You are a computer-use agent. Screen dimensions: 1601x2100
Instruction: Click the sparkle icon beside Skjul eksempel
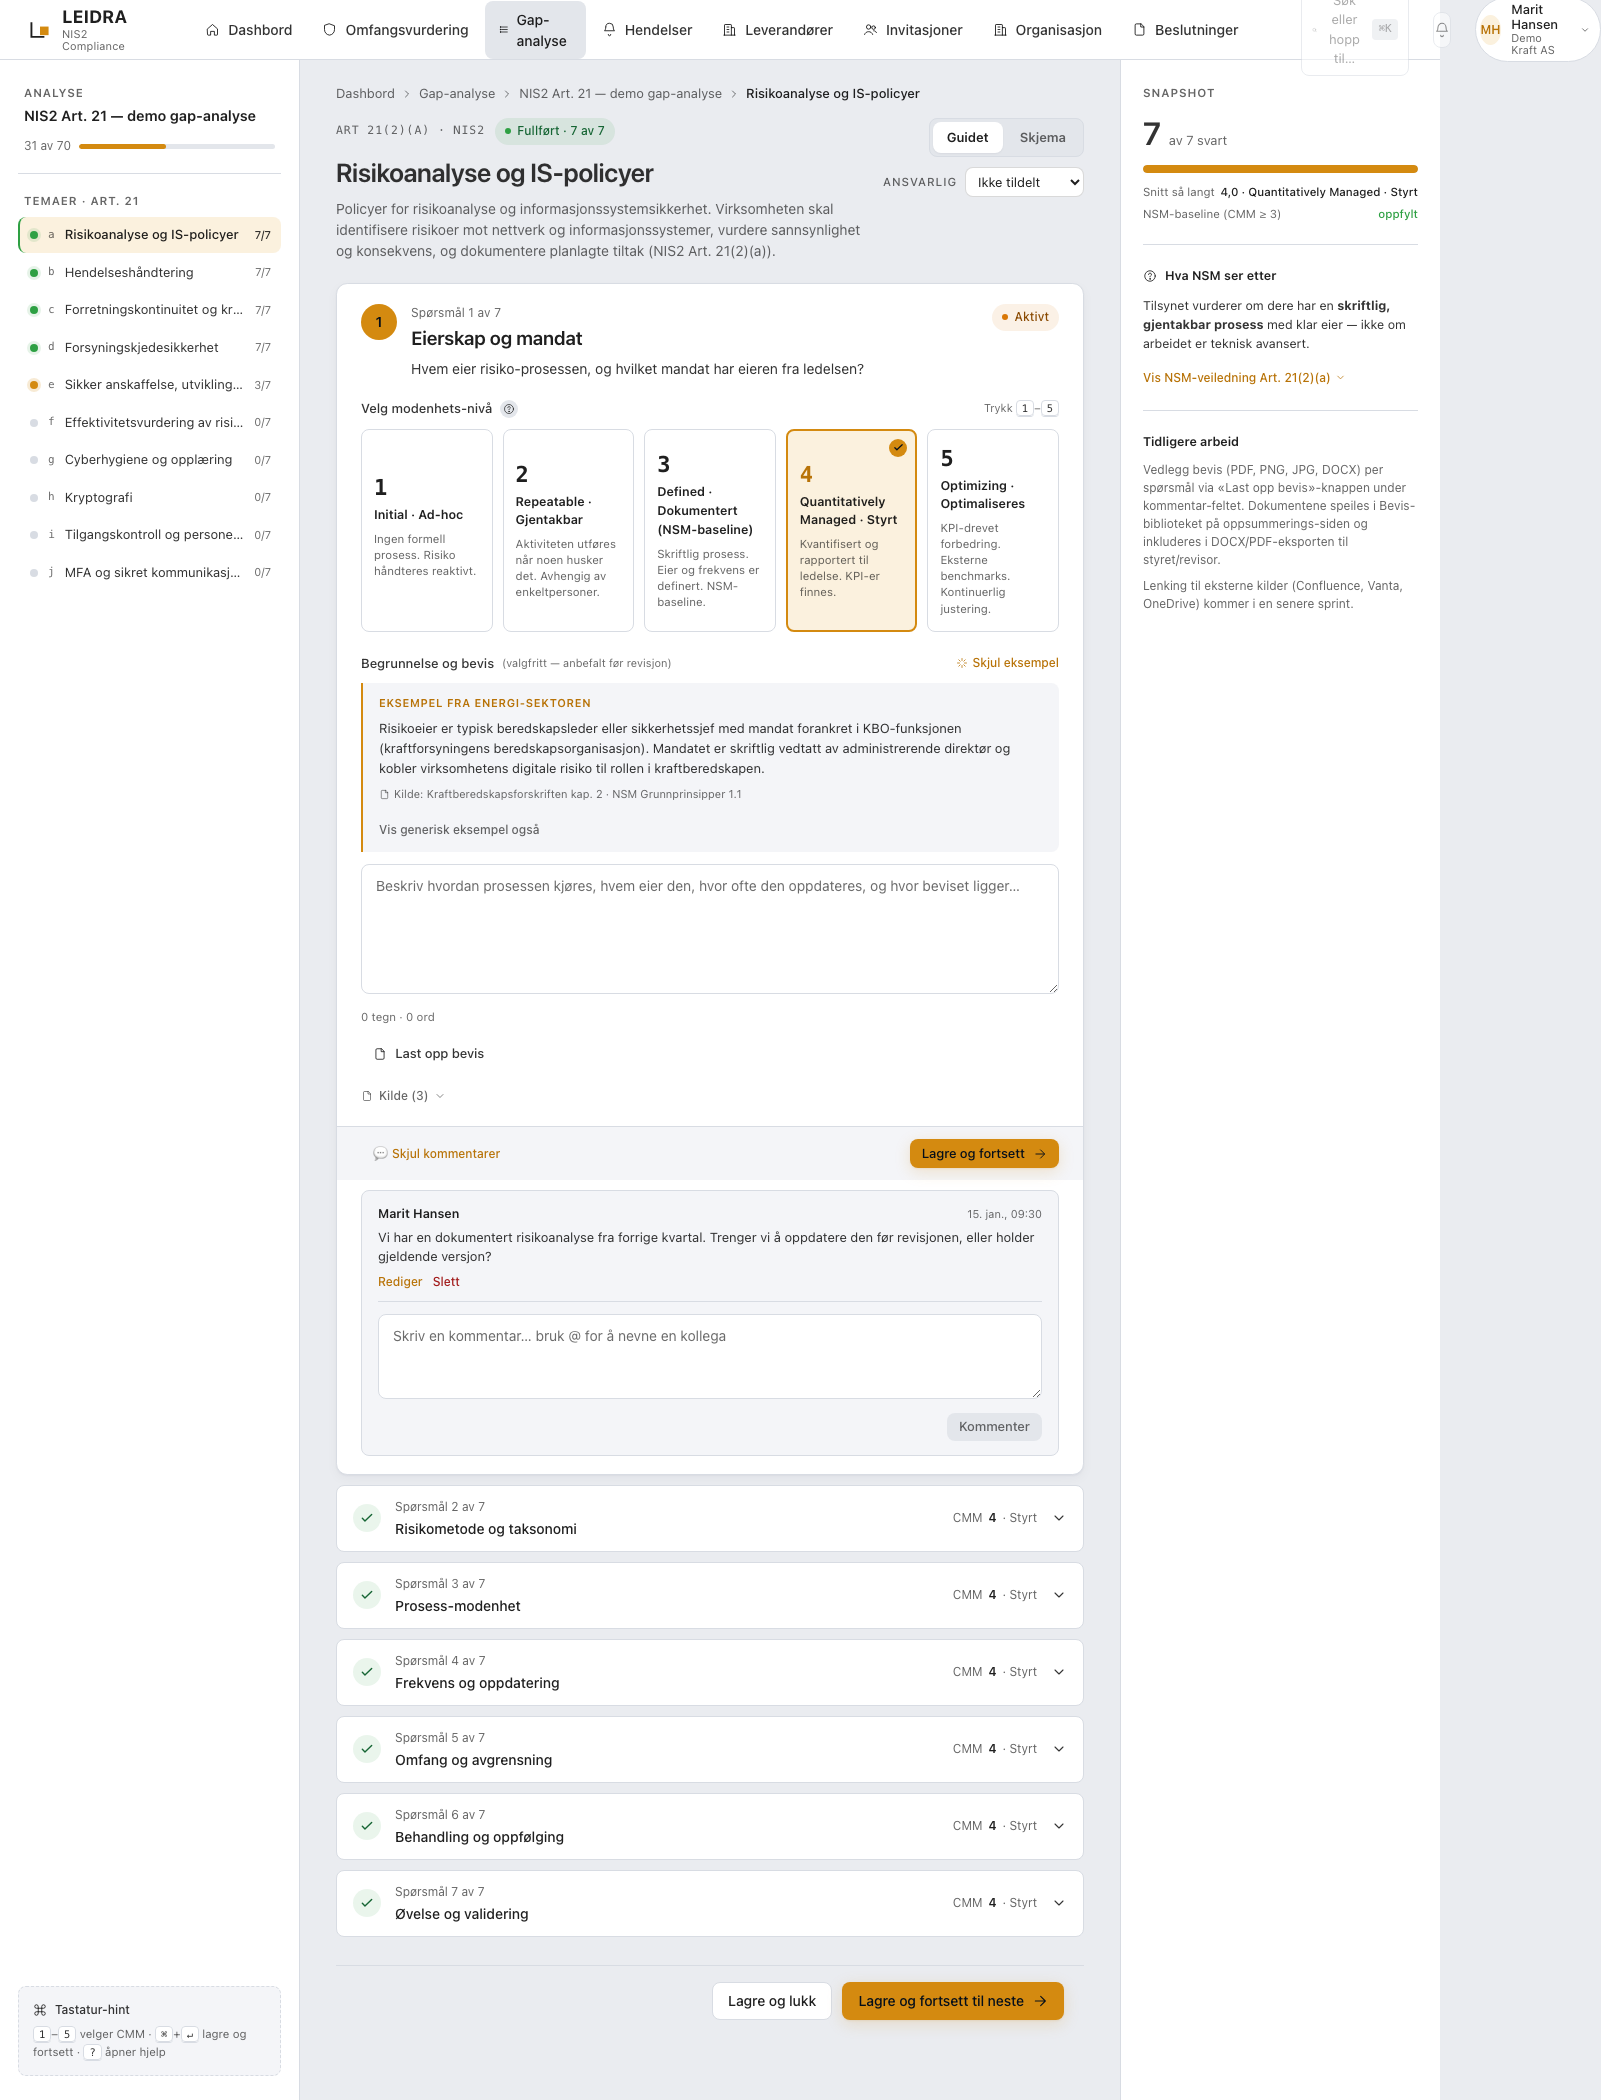click(962, 663)
